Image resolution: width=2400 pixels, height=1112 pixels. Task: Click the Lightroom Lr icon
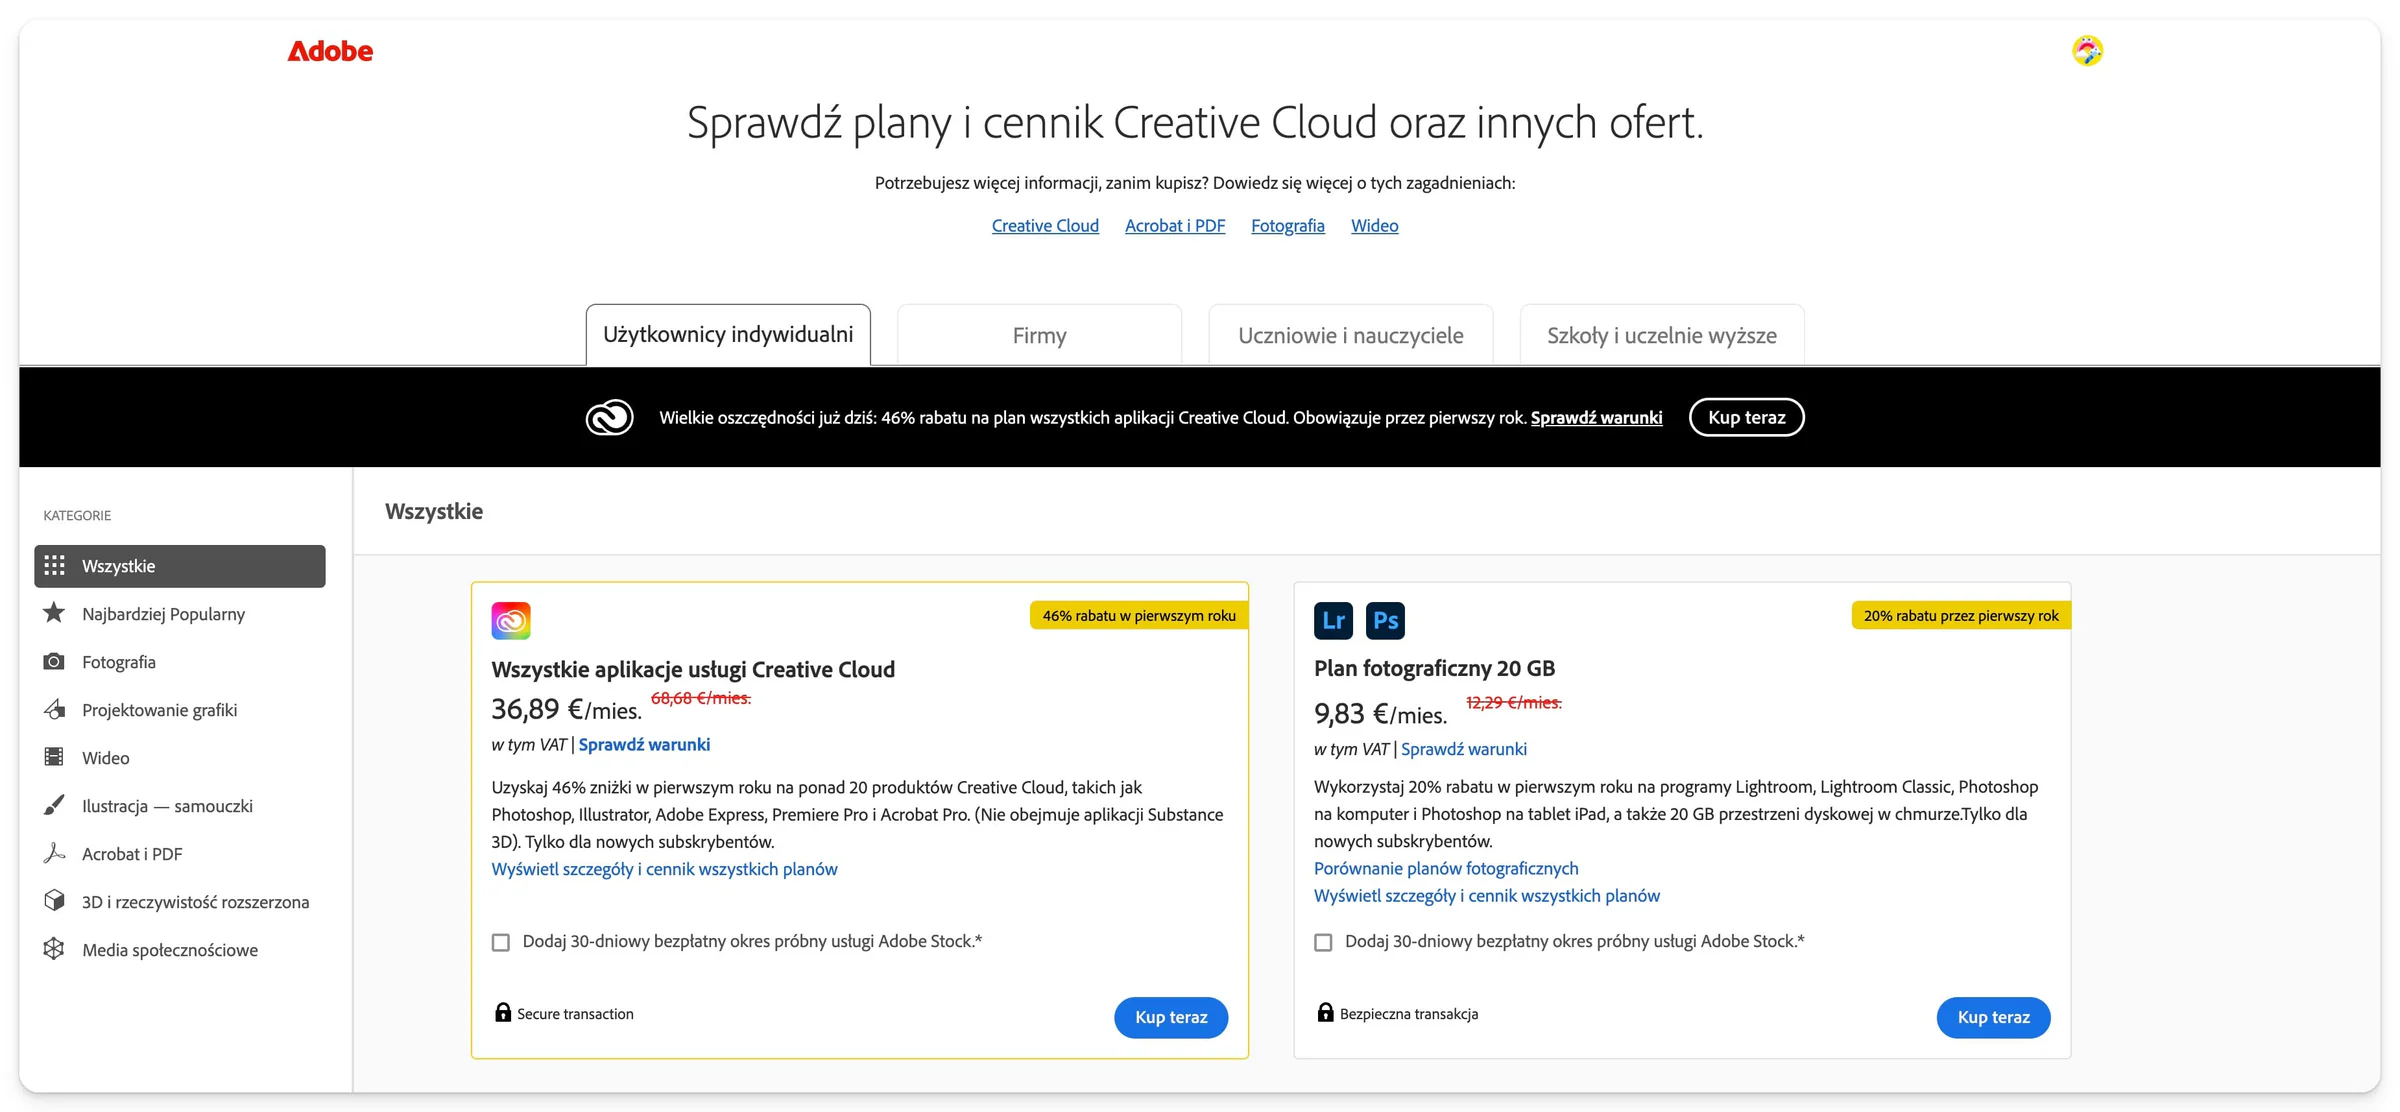point(1333,620)
